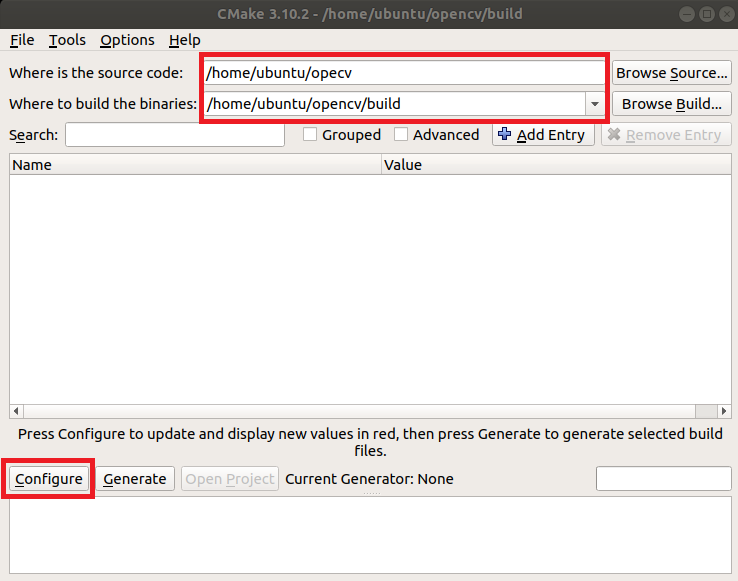Screen dimensions: 738x581
Task: Click the source code path field
Action: tap(404, 73)
